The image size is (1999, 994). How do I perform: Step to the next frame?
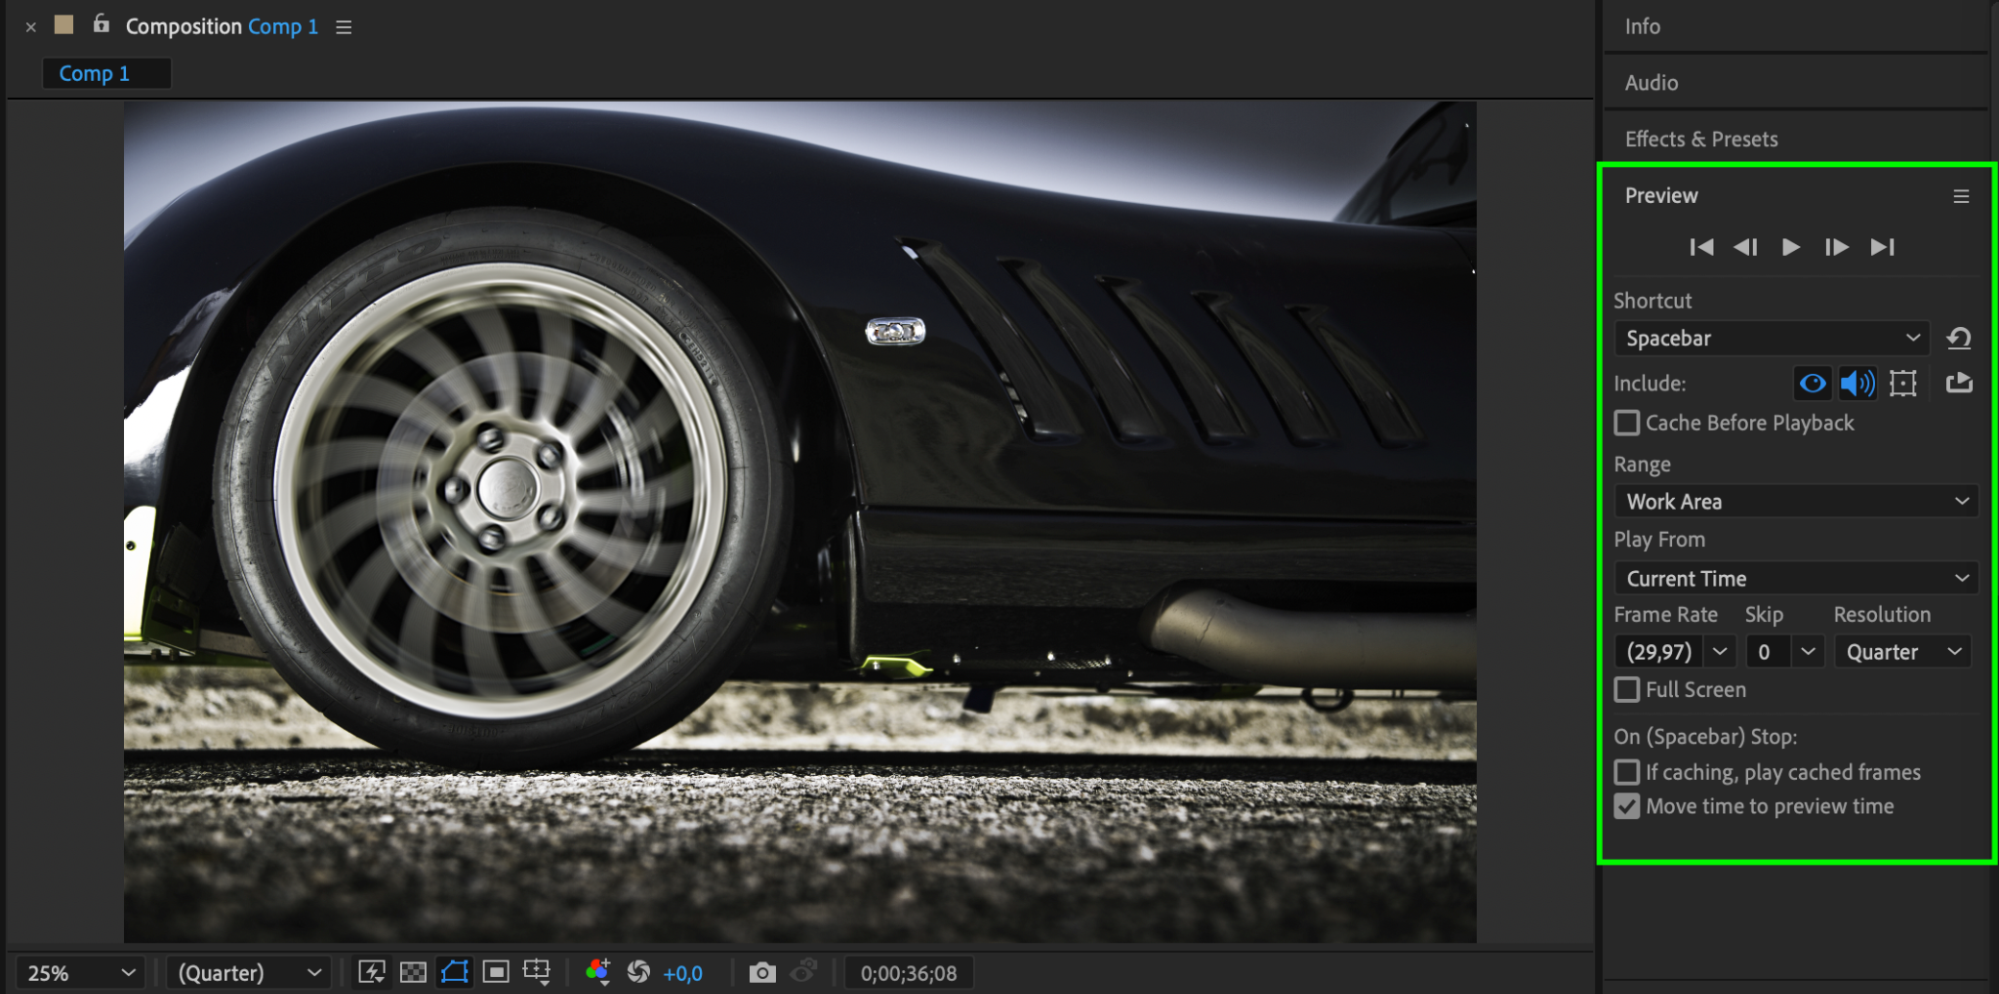point(1836,247)
